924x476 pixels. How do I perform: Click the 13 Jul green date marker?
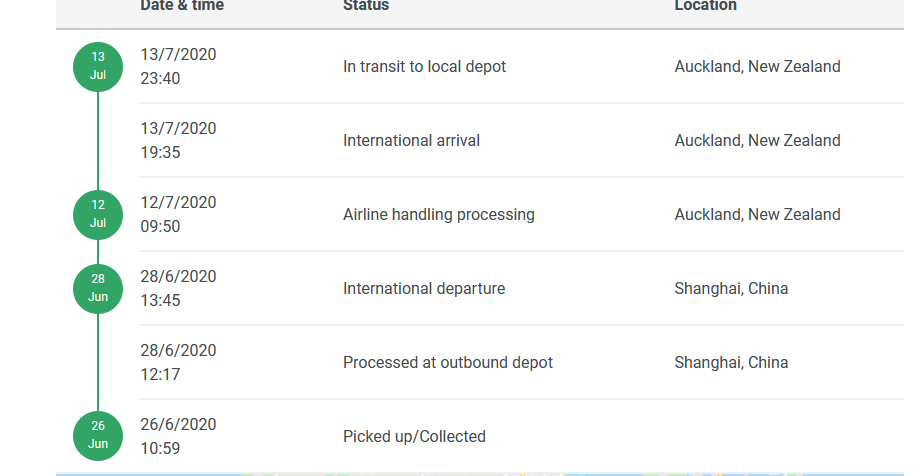click(98, 67)
